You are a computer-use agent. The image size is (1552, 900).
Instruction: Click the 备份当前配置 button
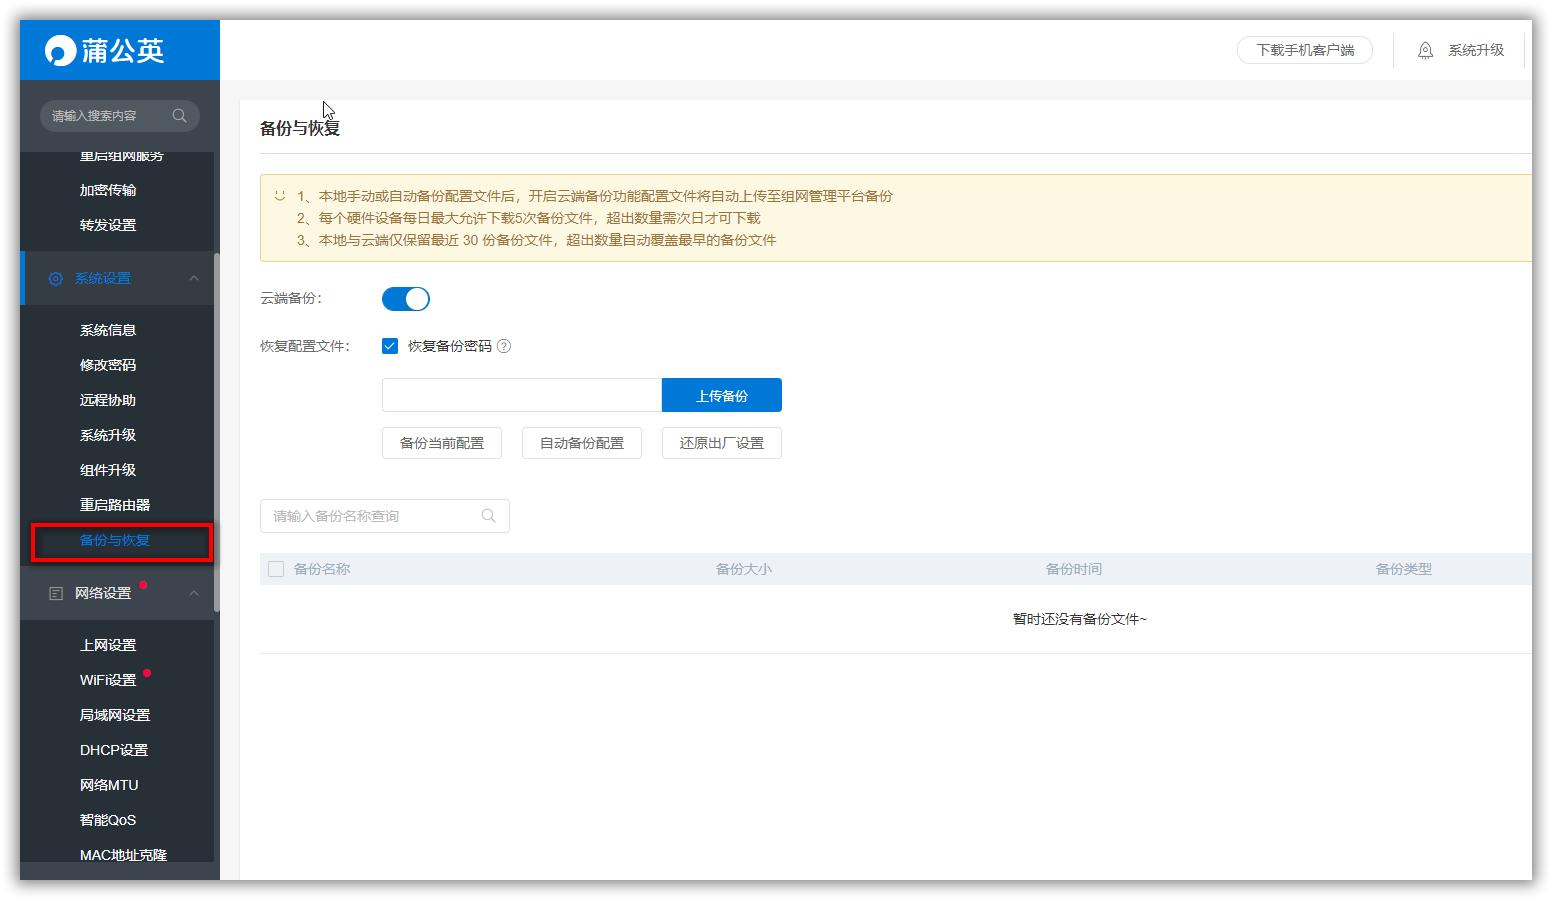click(x=441, y=442)
